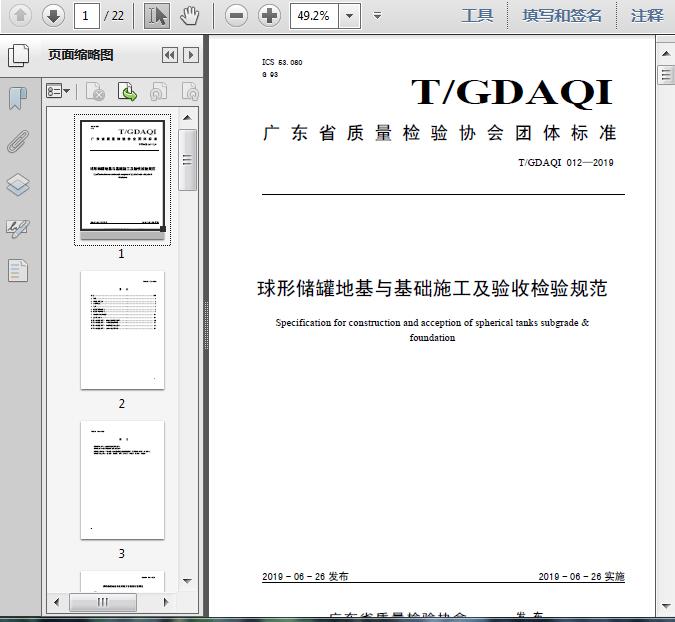
Task: Open the 注释 panel
Action: pos(647,16)
